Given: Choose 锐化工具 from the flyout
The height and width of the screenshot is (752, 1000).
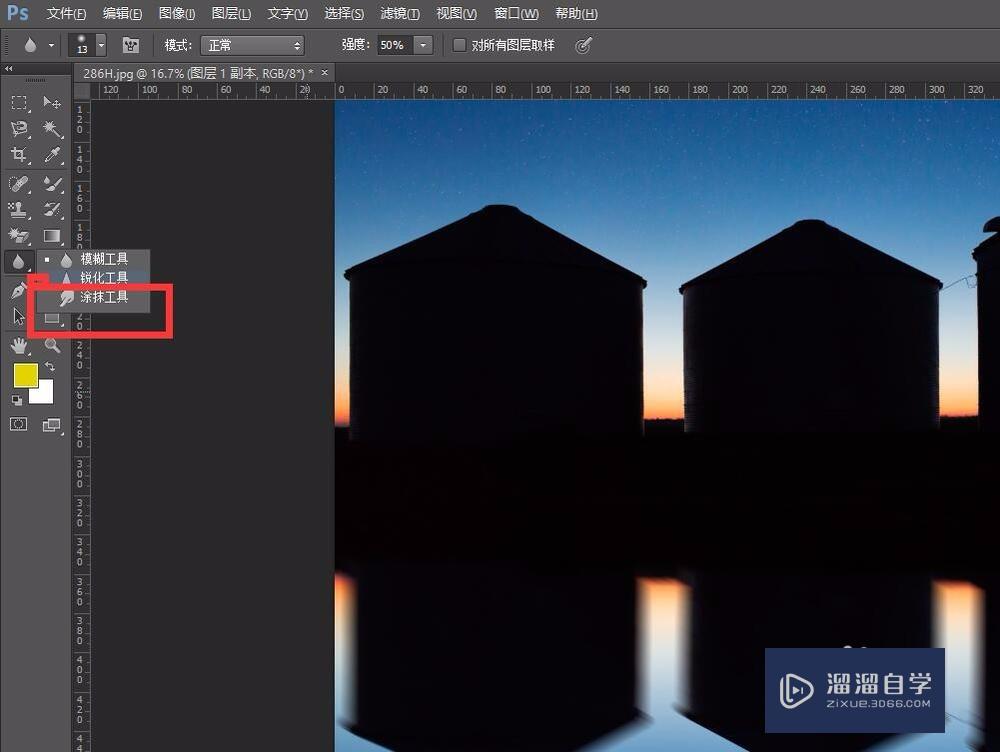Looking at the screenshot, I should (94, 278).
